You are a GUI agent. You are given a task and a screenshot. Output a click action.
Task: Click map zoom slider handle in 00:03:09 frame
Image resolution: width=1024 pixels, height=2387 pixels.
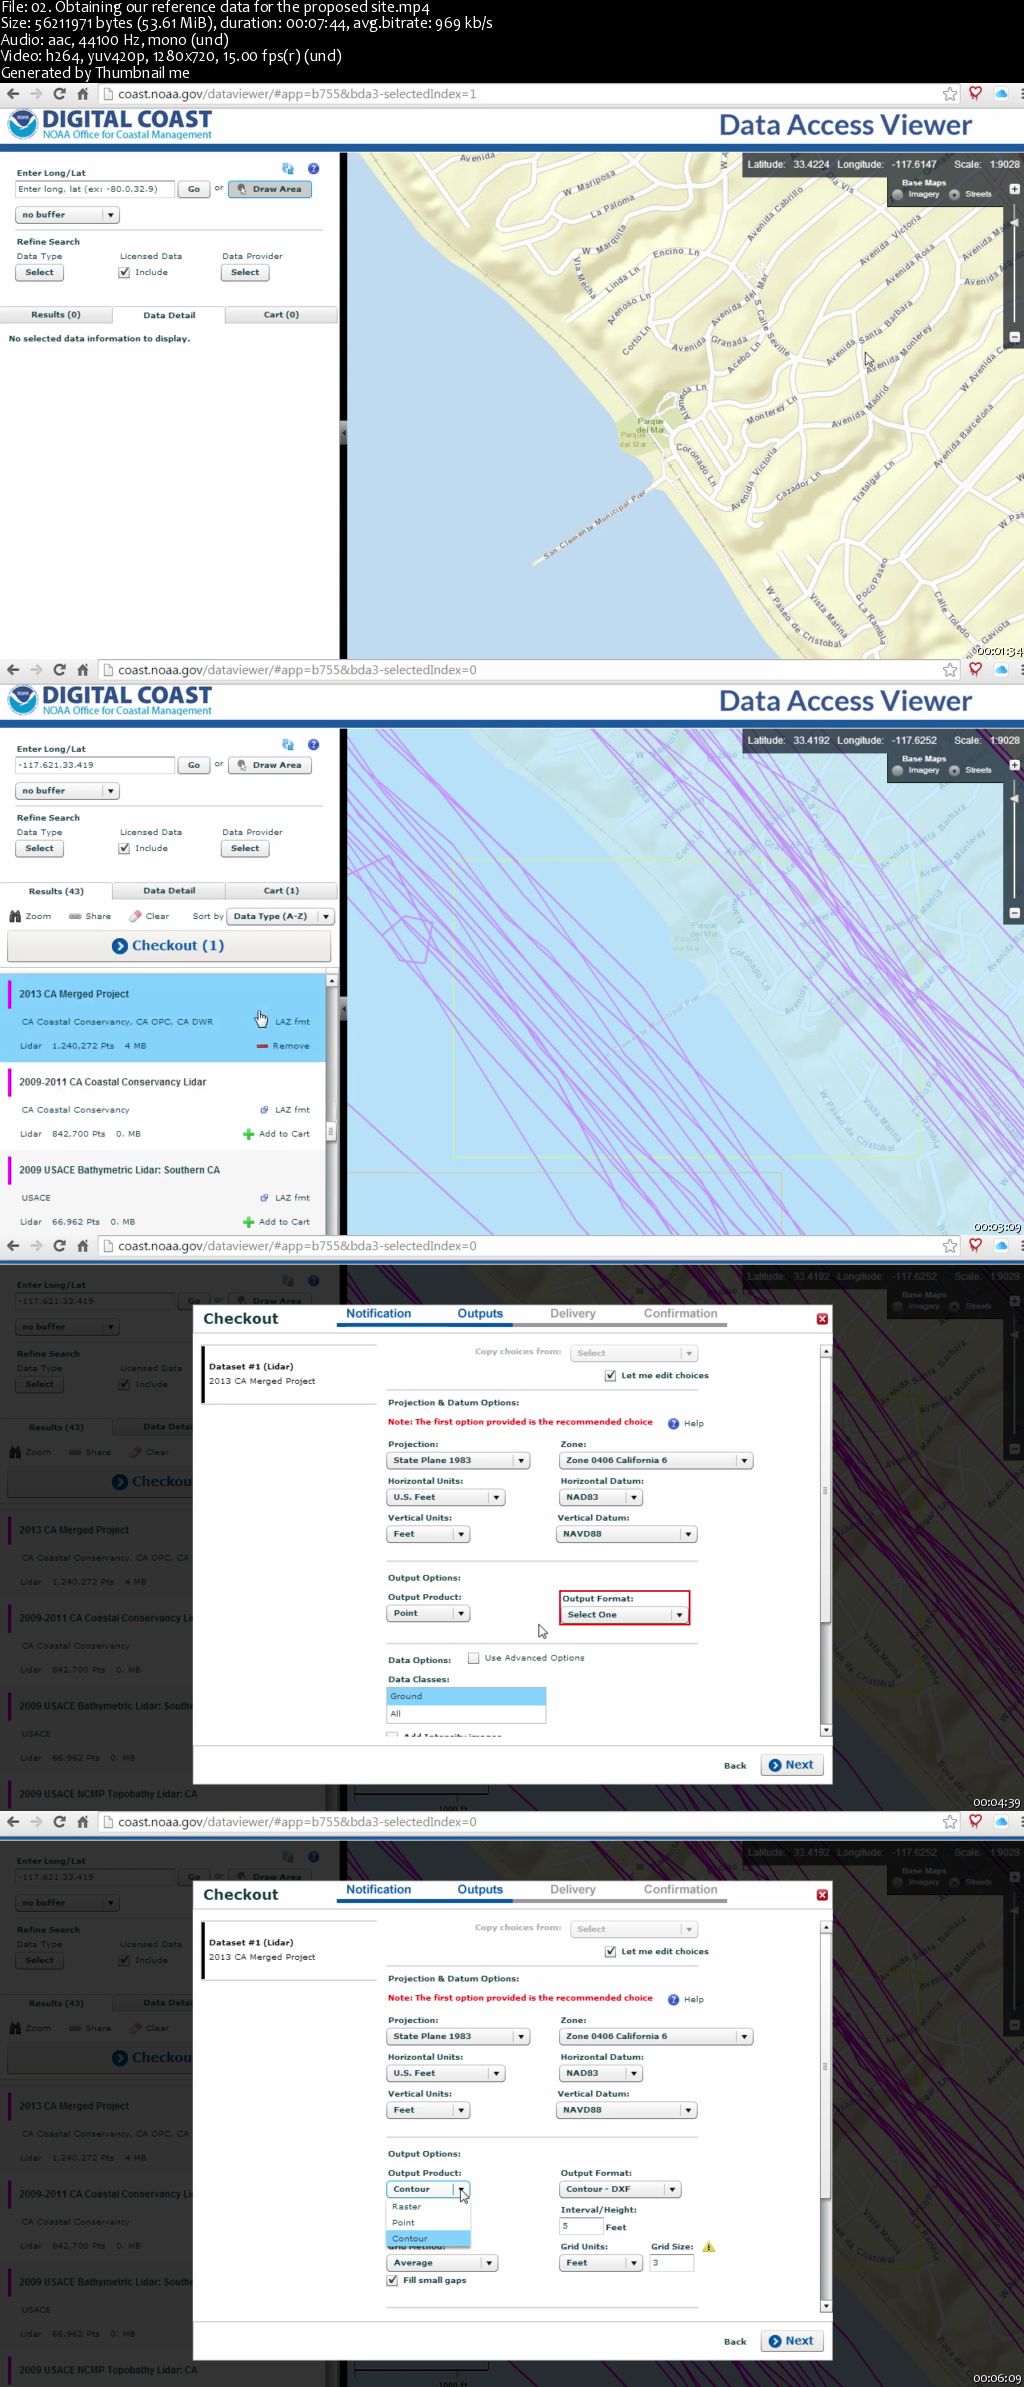pos(1014,799)
